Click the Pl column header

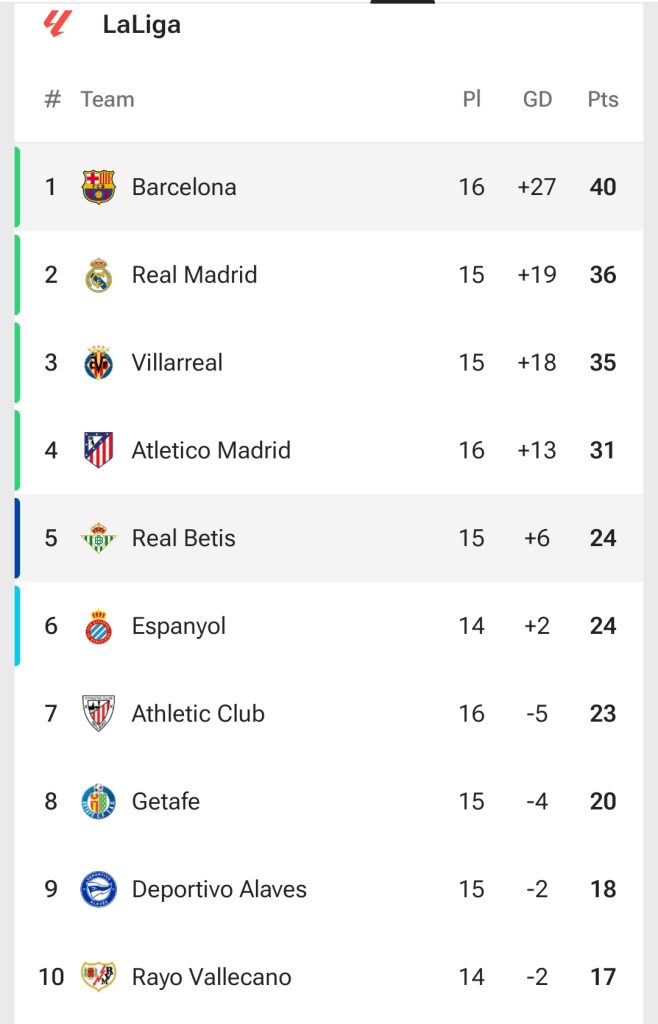coord(472,99)
